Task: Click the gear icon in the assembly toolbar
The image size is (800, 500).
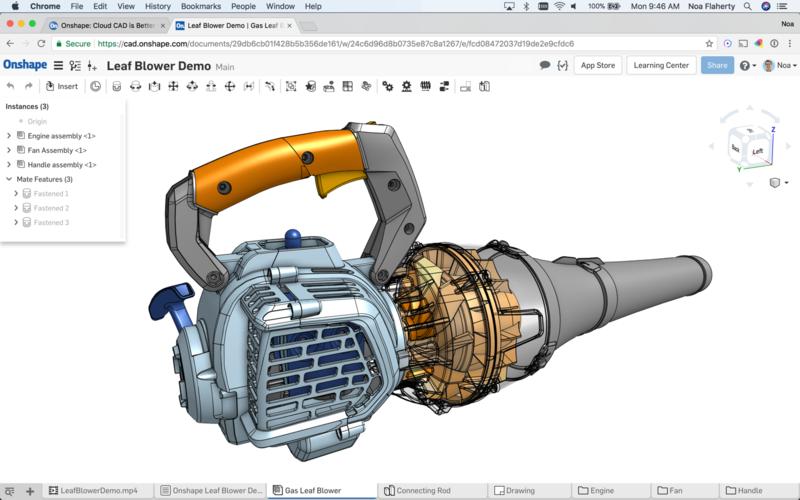Action: (388, 86)
